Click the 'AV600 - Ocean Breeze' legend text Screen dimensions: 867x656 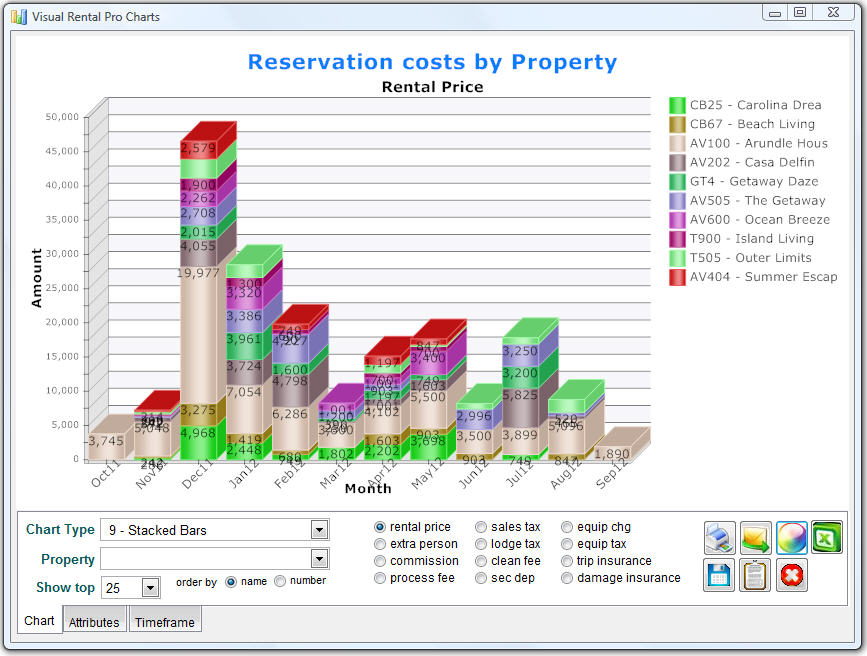tap(760, 220)
